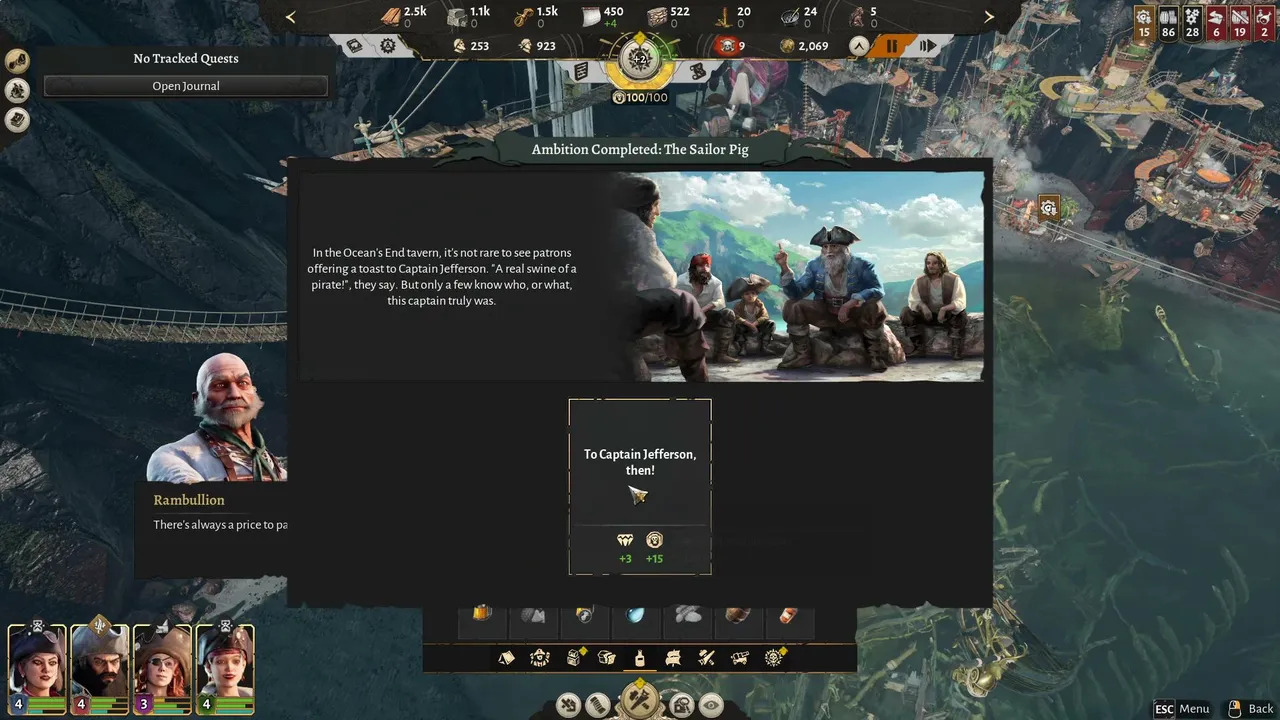Click the gears alert badge showing 28

click(1192, 23)
